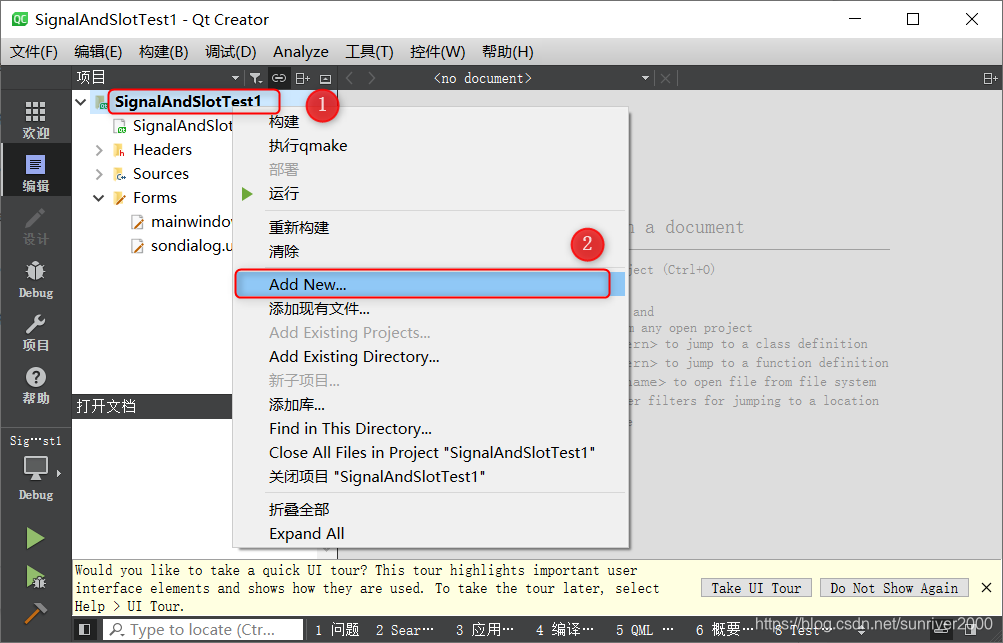Toggle synchronize with editor link icon
Screen dimensions: 1003x643
click(x=279, y=78)
